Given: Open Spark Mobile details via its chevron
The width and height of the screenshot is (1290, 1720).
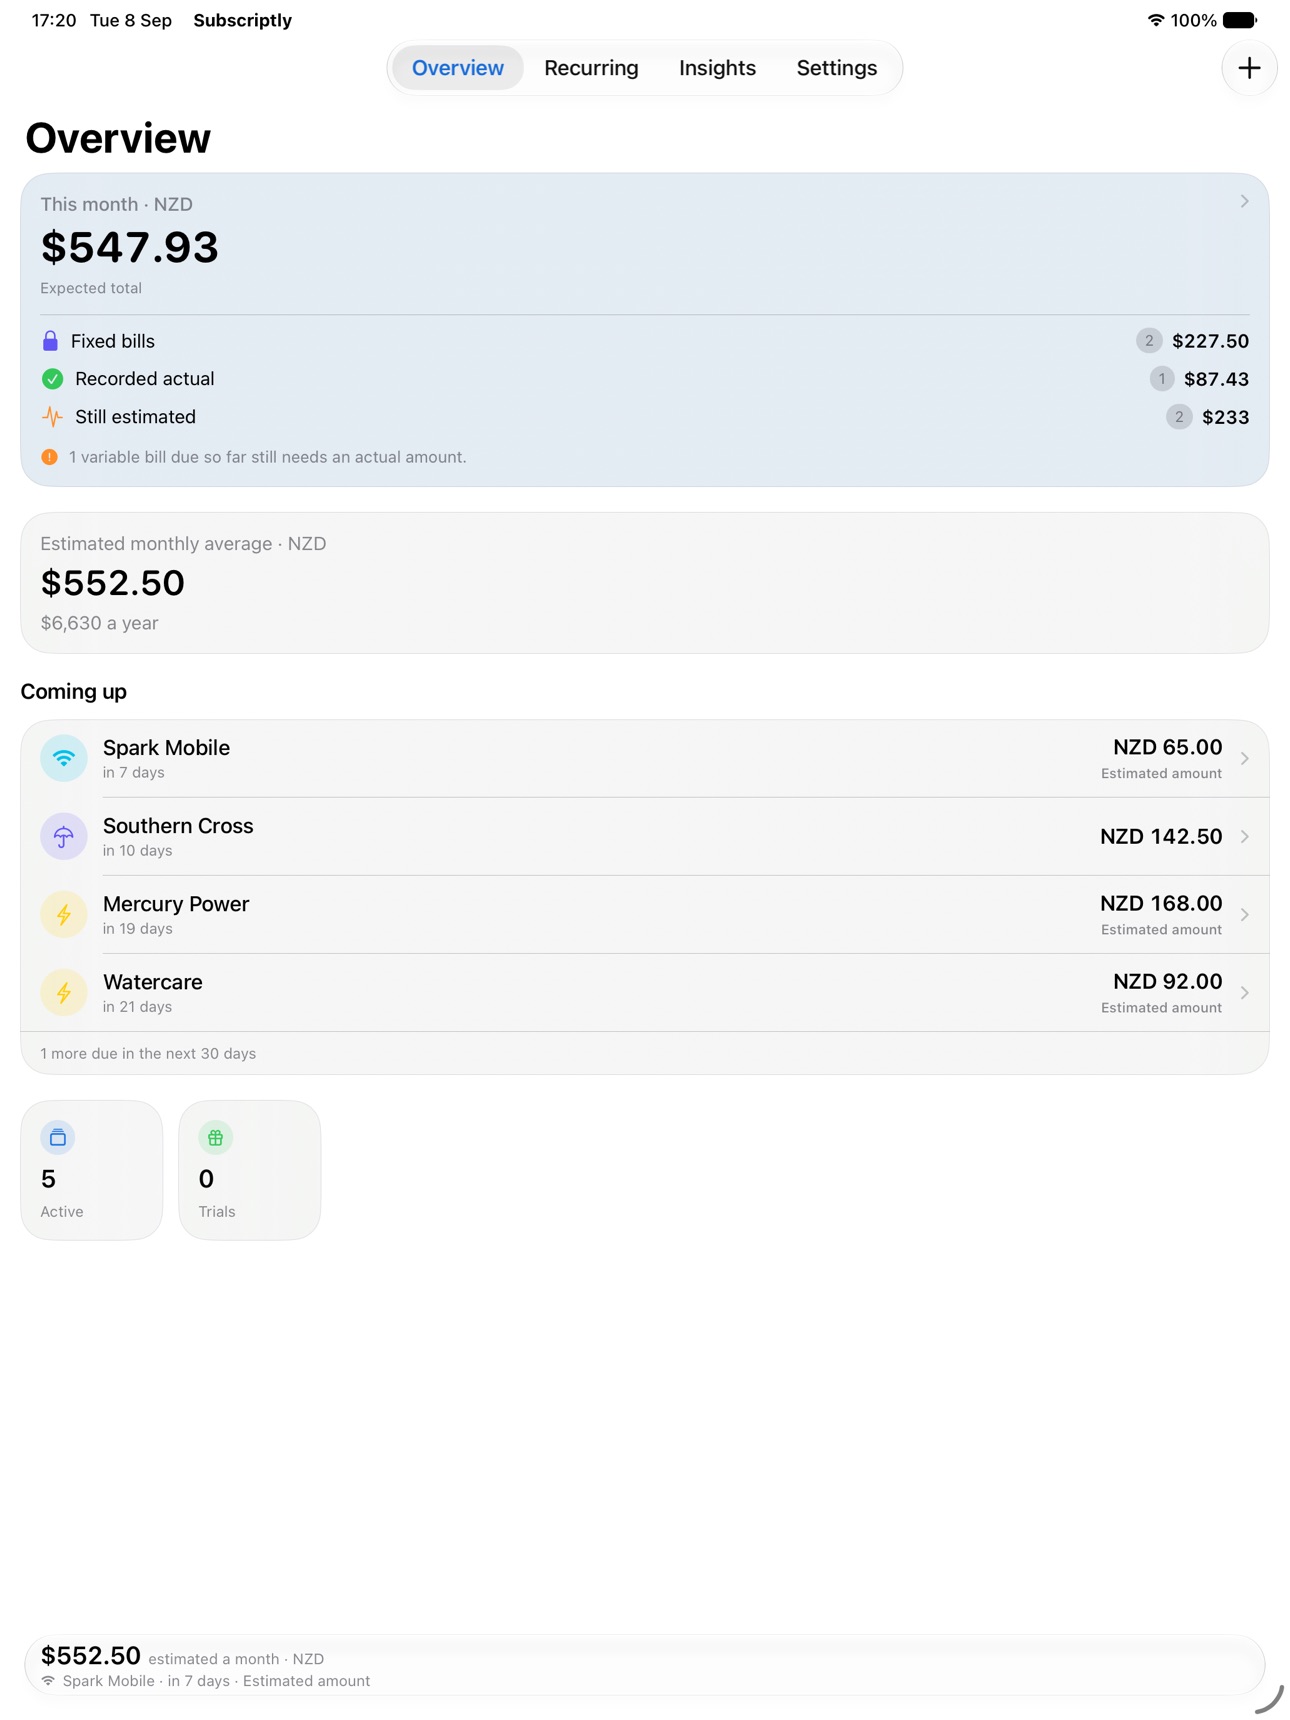Looking at the screenshot, I should click(x=1244, y=759).
